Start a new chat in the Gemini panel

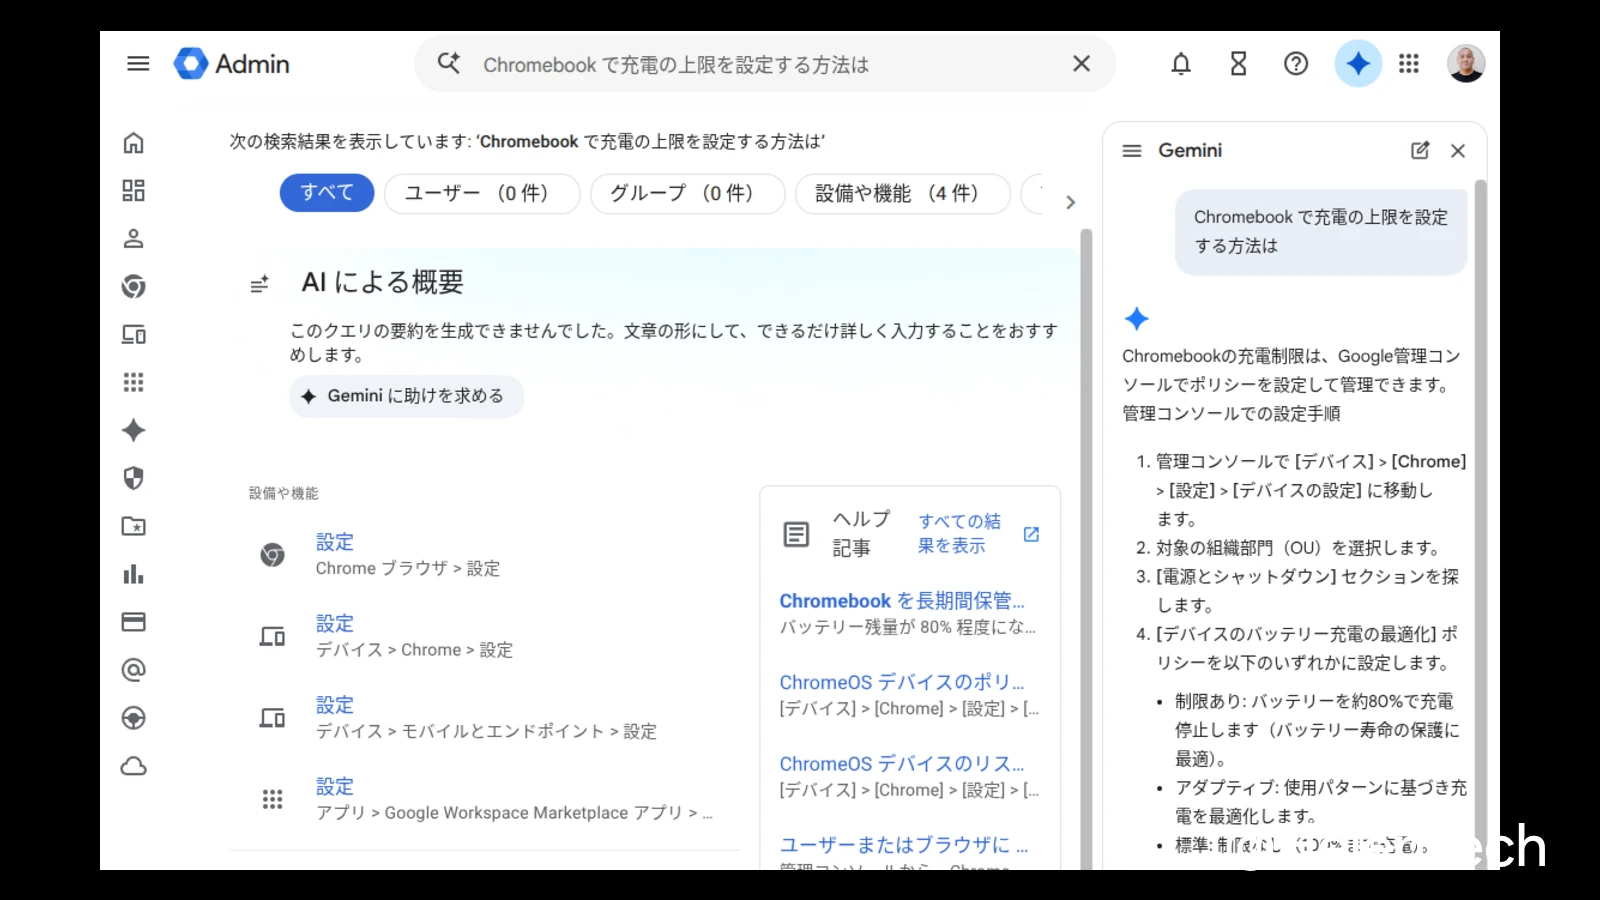point(1420,151)
